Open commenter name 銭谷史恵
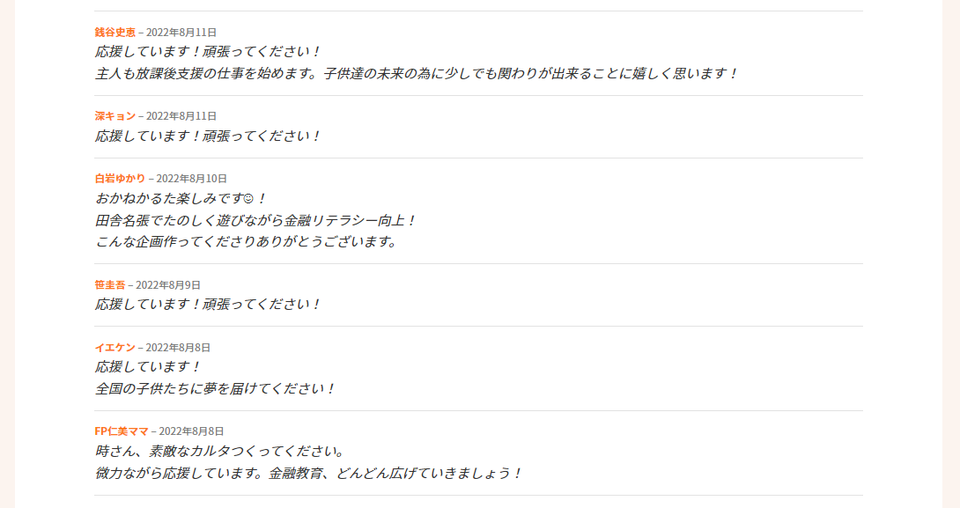This screenshot has height=508, width=960. tap(115, 32)
